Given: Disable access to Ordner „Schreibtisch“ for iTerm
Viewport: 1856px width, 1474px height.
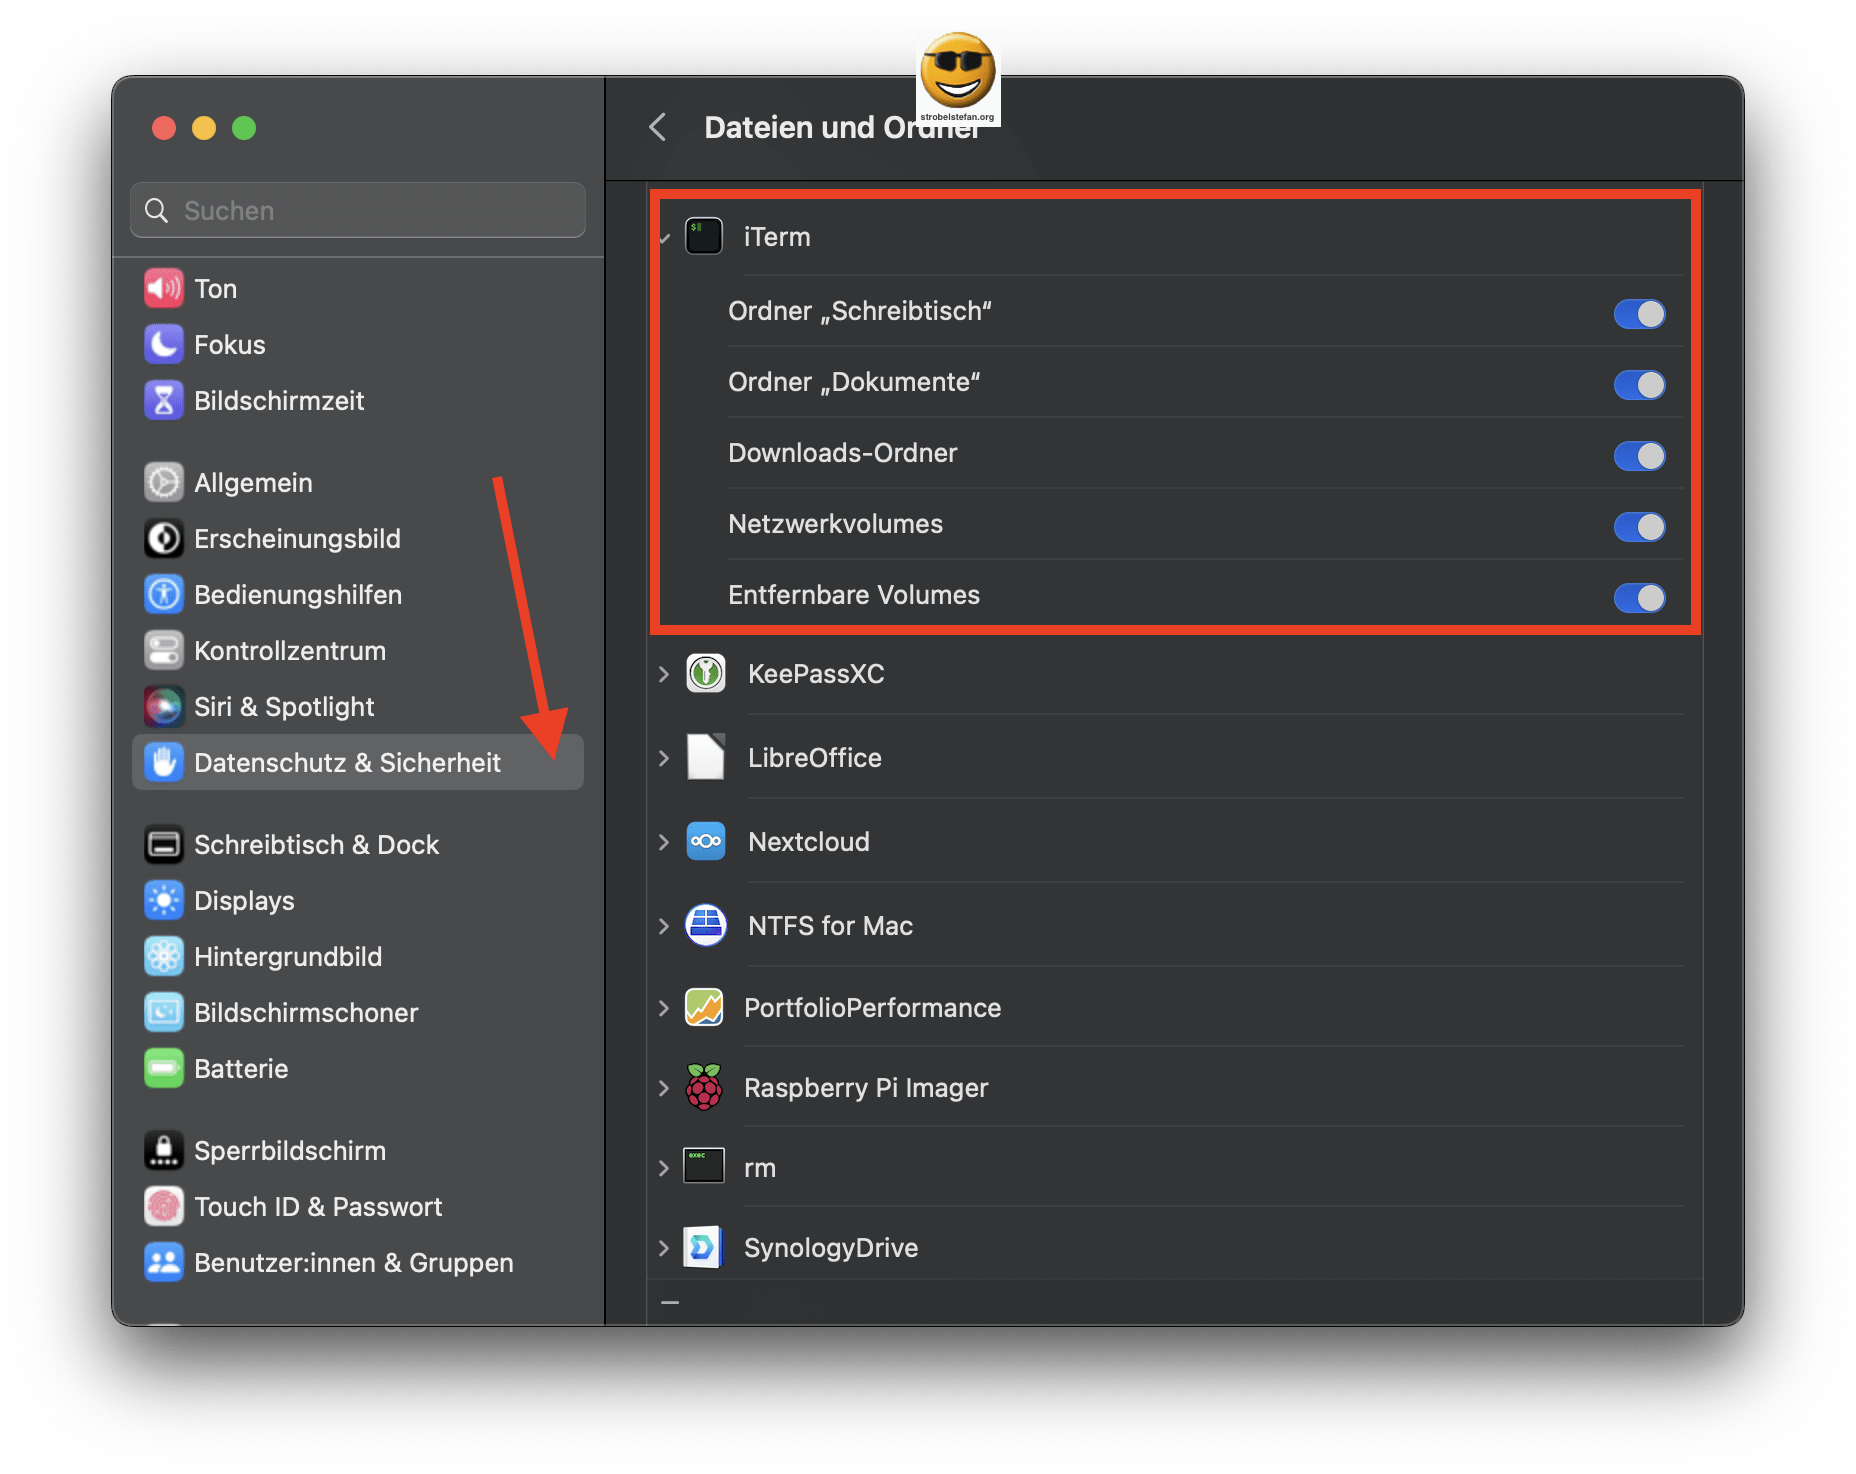Looking at the screenshot, I should click(1639, 313).
